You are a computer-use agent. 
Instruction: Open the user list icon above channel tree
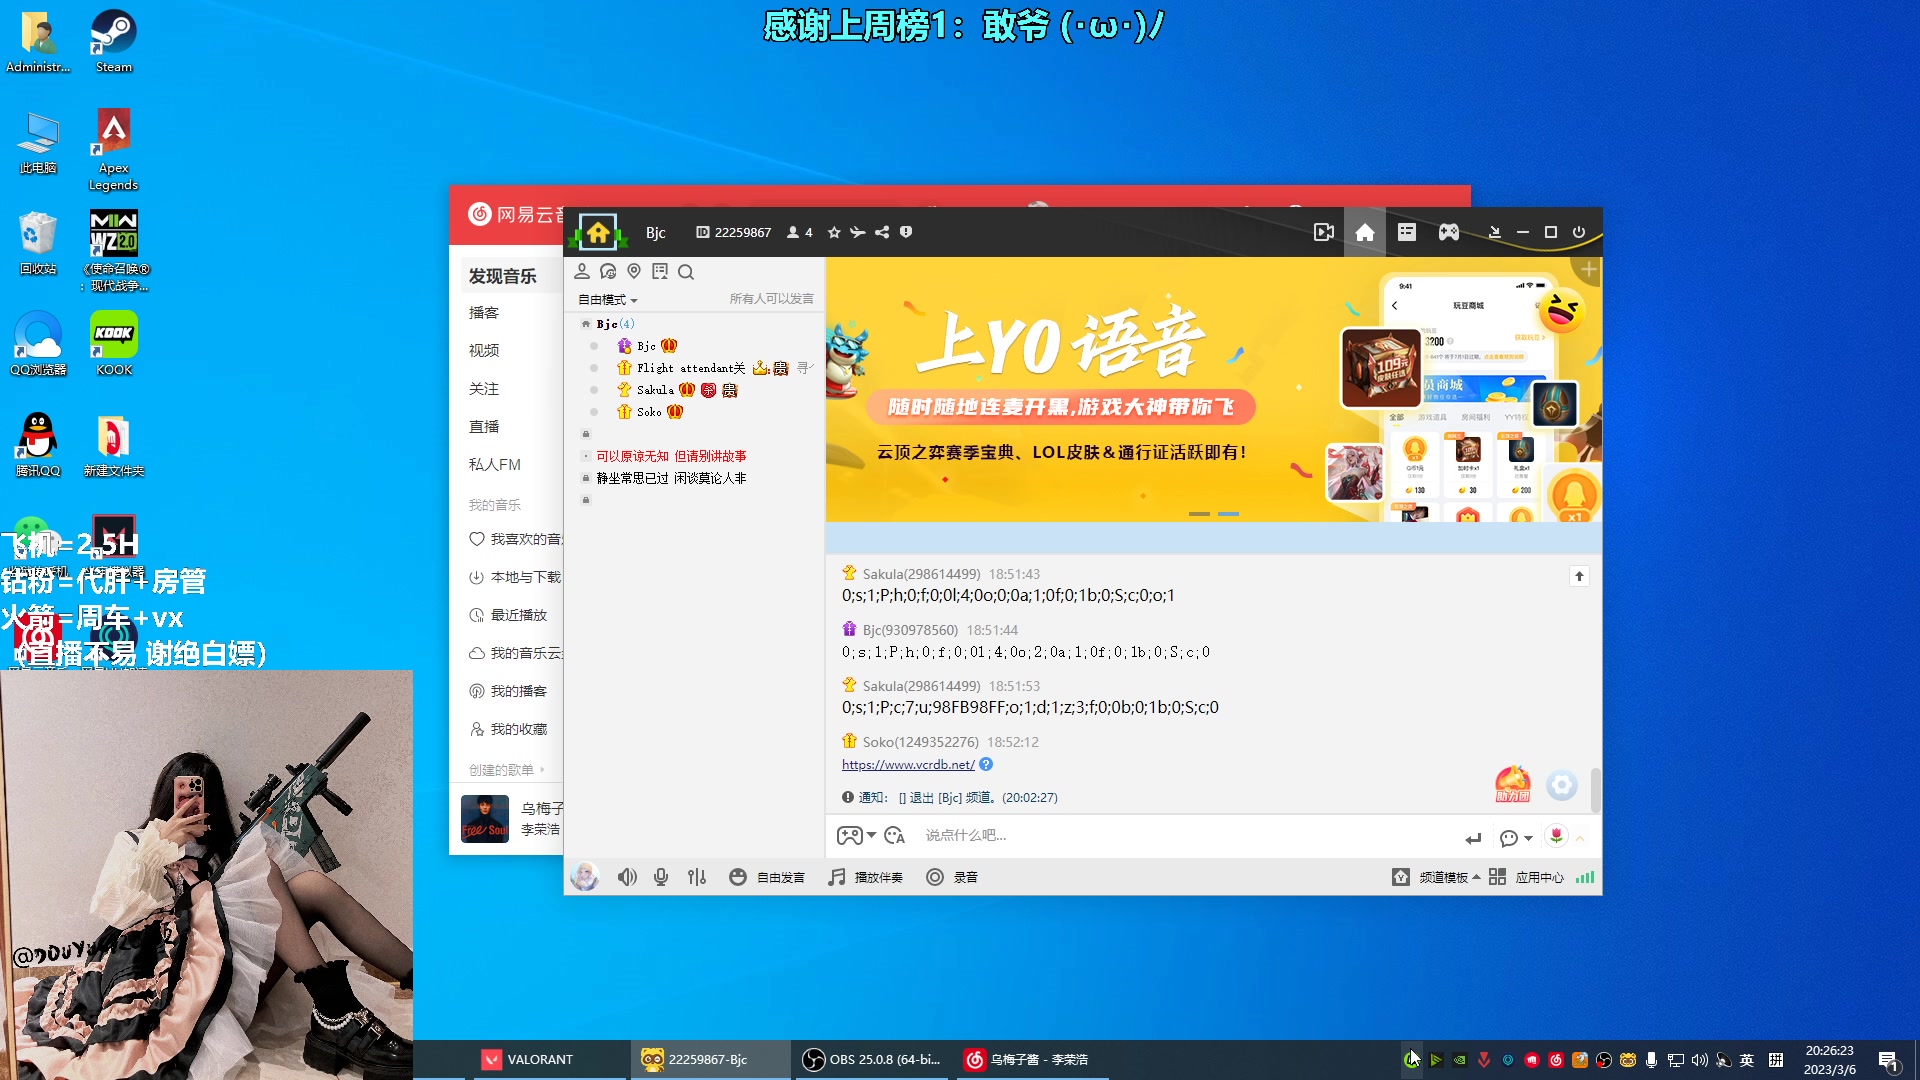click(x=582, y=272)
